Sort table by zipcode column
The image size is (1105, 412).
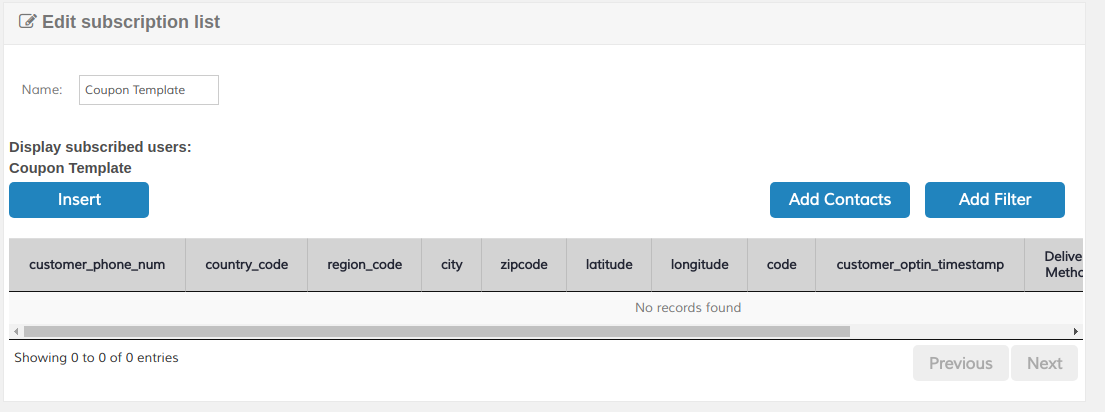(x=523, y=265)
